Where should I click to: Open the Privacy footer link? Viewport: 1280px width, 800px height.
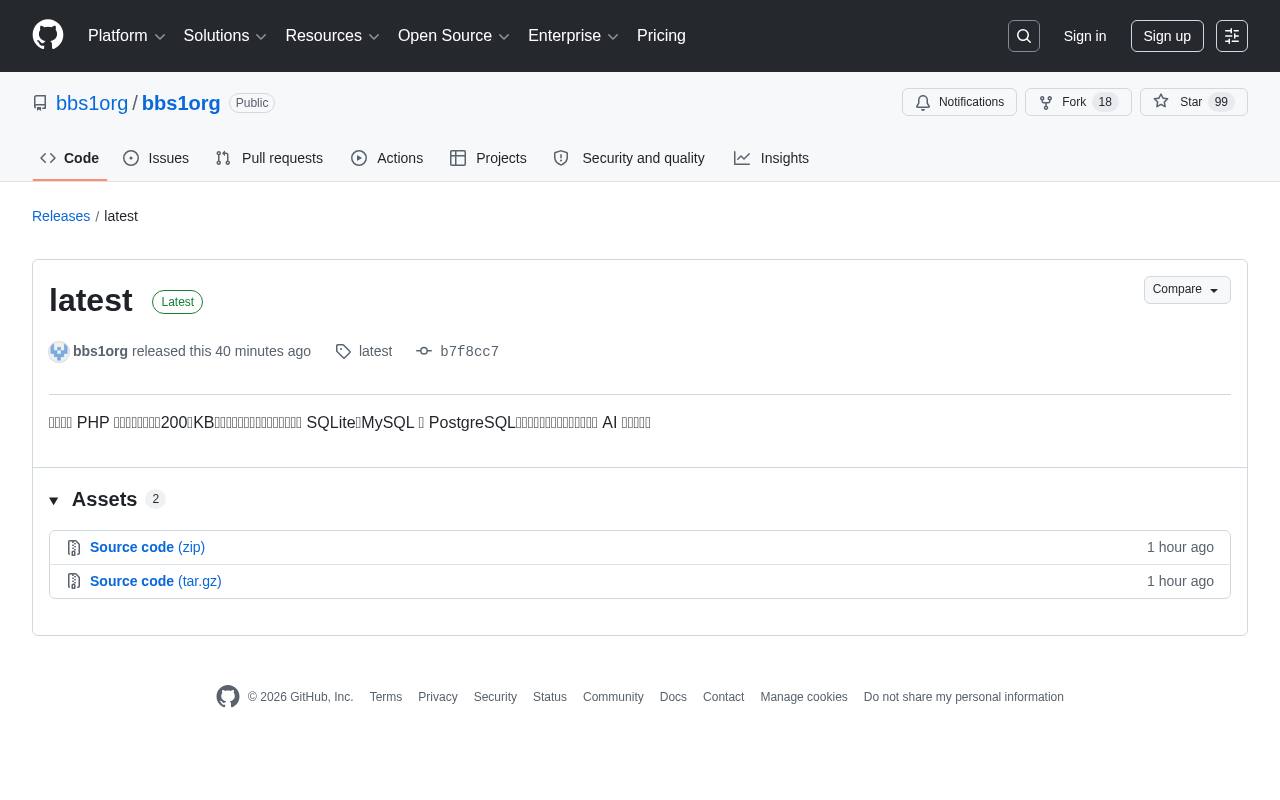(438, 697)
